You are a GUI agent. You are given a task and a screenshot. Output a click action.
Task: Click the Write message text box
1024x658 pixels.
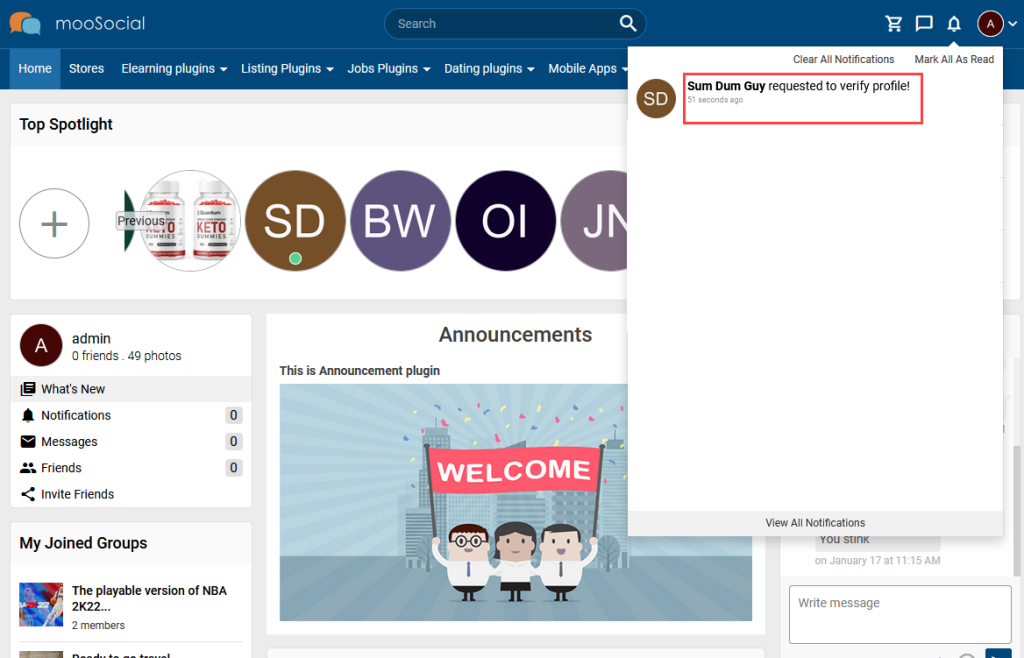pos(900,614)
